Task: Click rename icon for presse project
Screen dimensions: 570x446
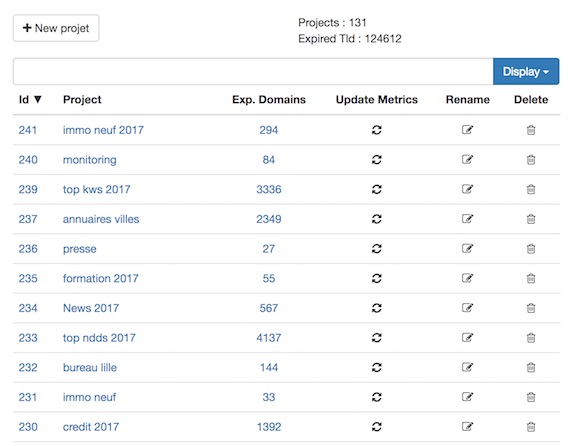Action: 467,248
